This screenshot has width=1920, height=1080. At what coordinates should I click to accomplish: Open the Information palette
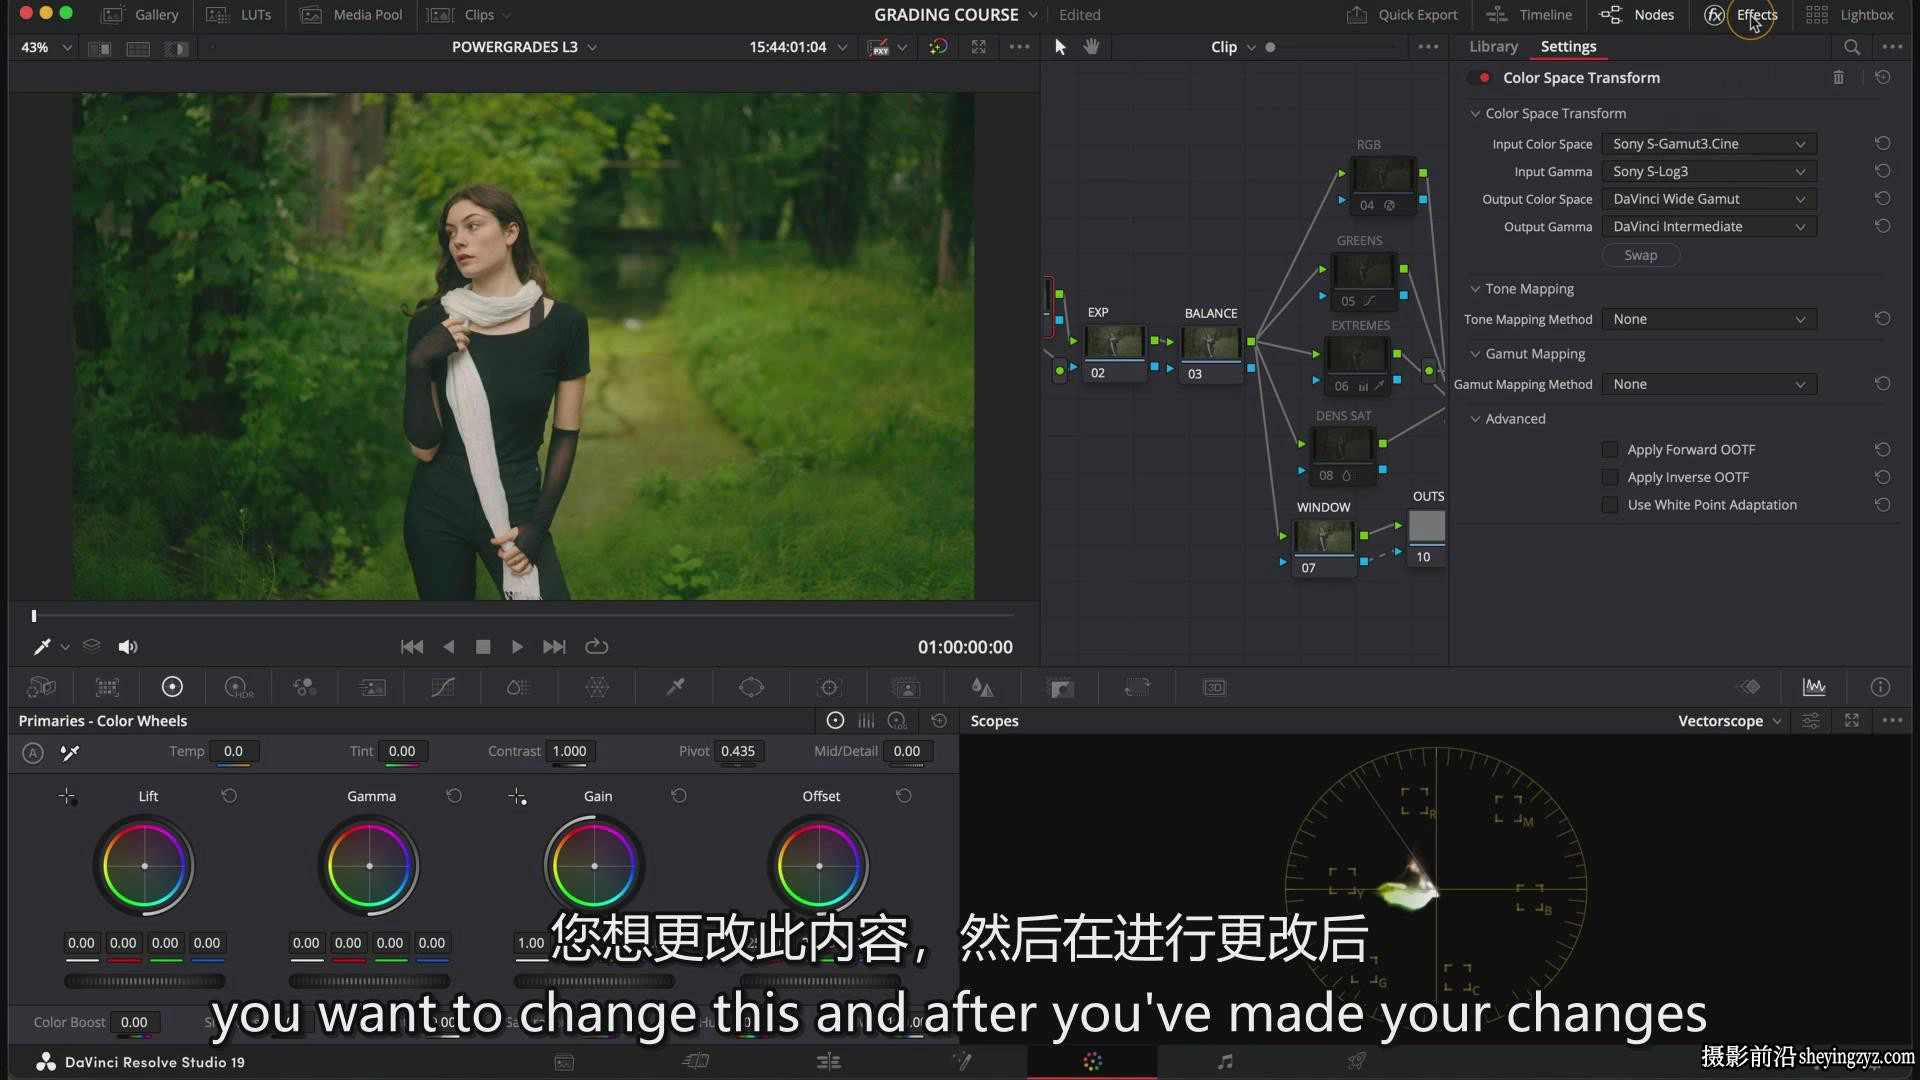point(1880,687)
